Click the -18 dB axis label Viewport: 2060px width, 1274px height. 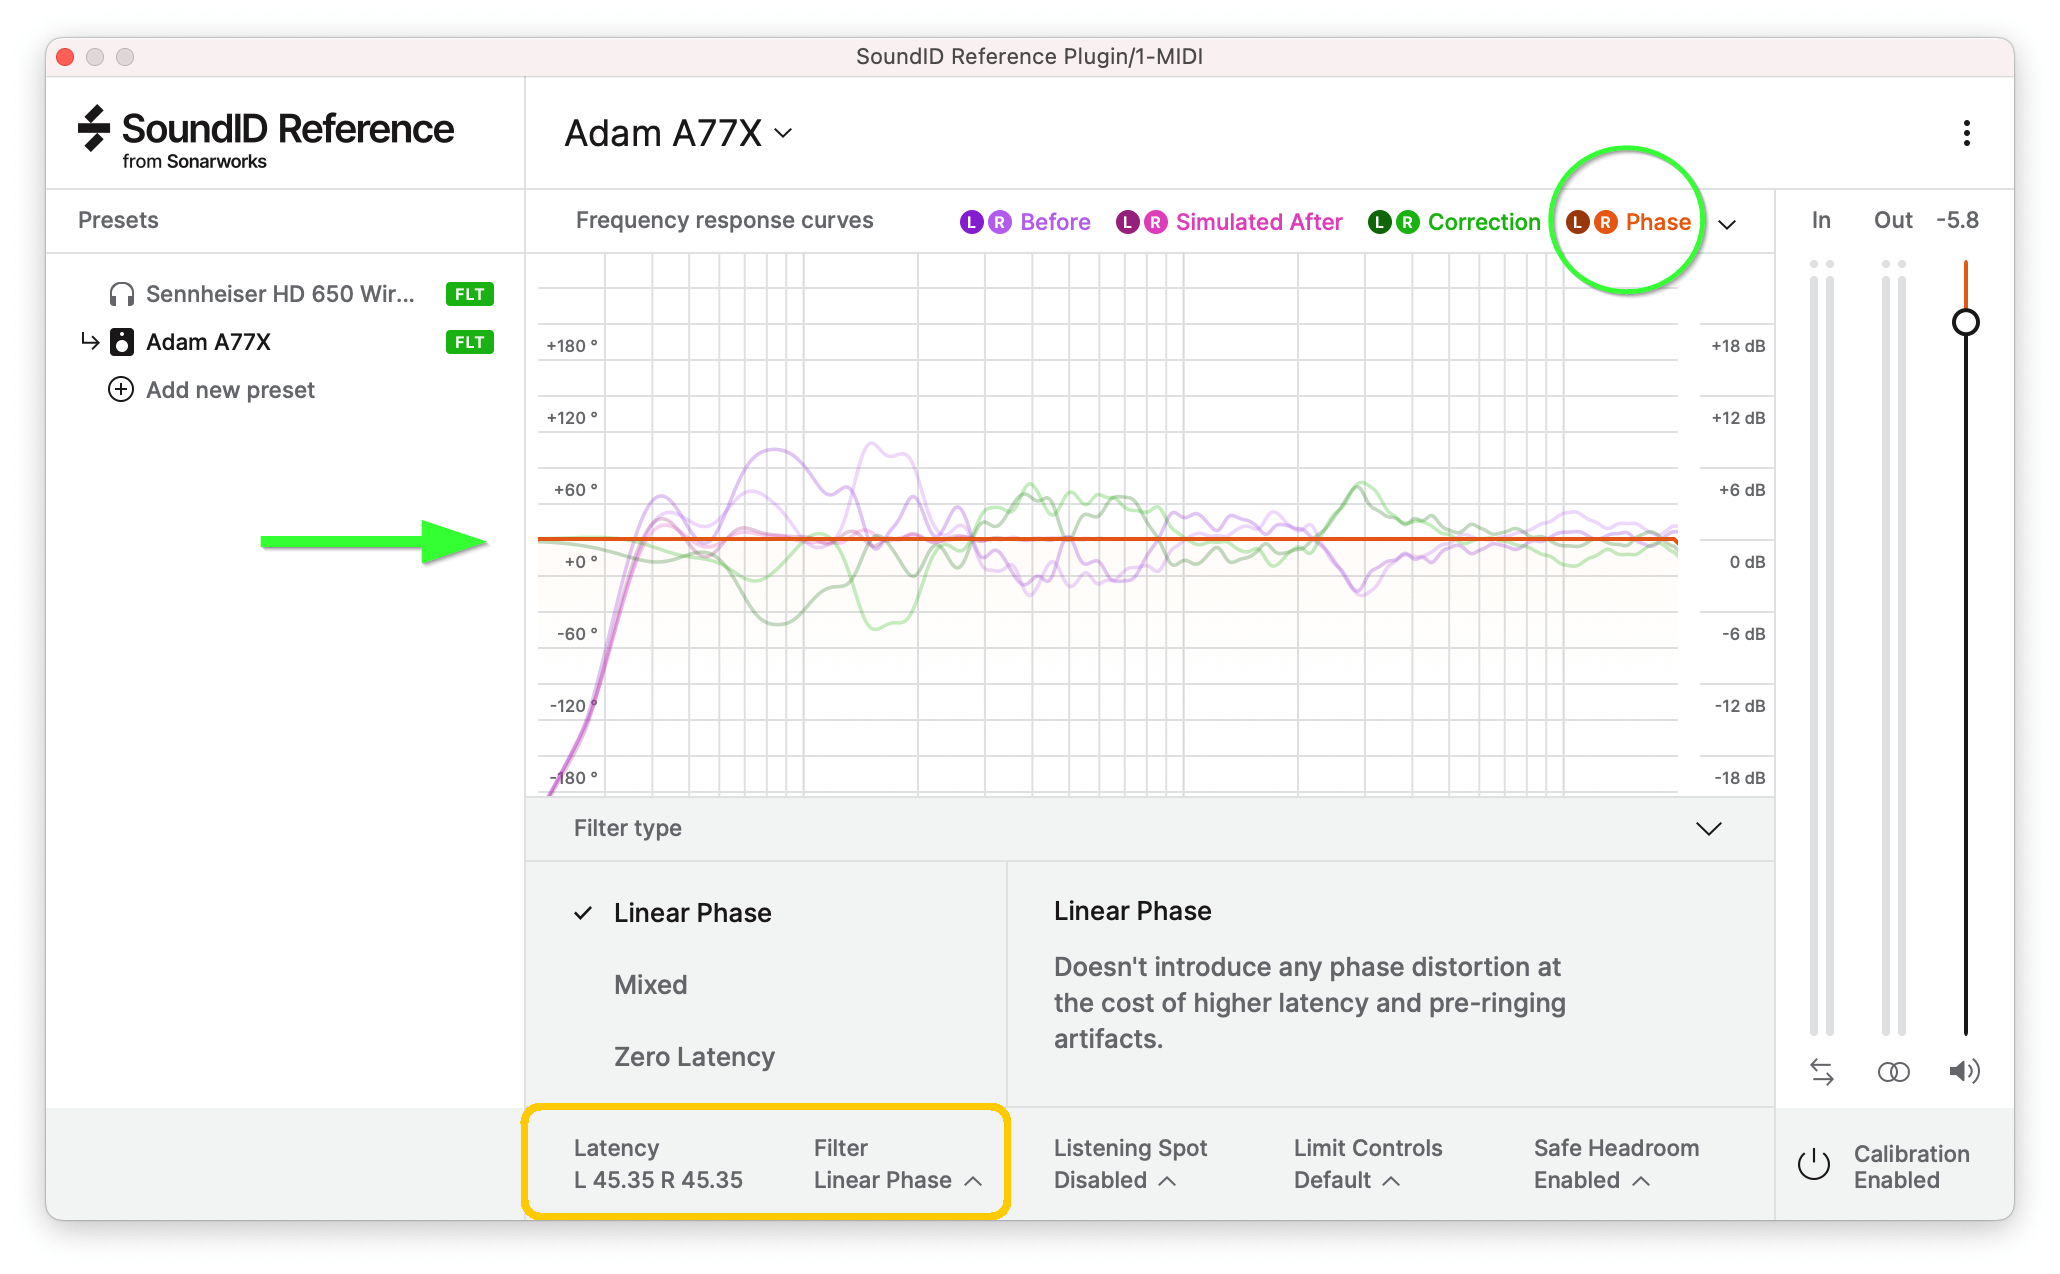(x=1739, y=778)
